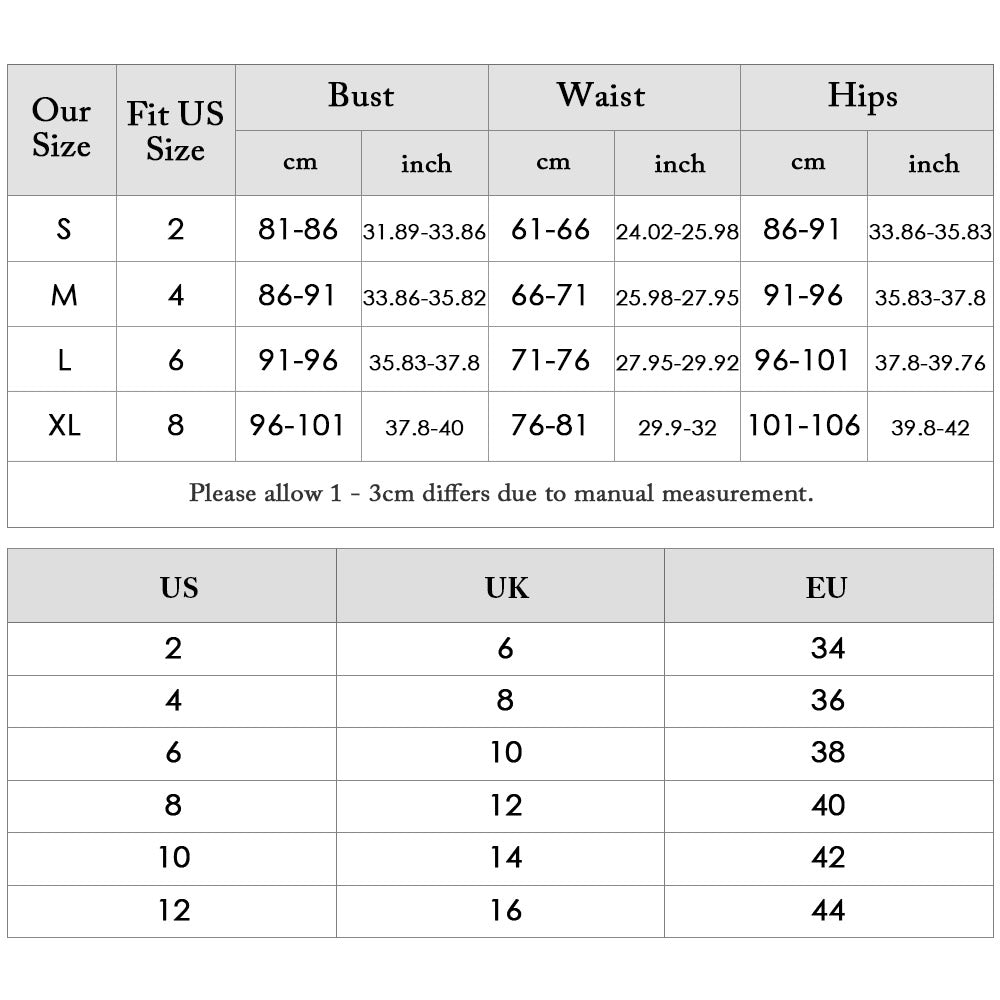Click the UK header in conversion table
This screenshot has width=1000, height=1000.
[x=506, y=587]
